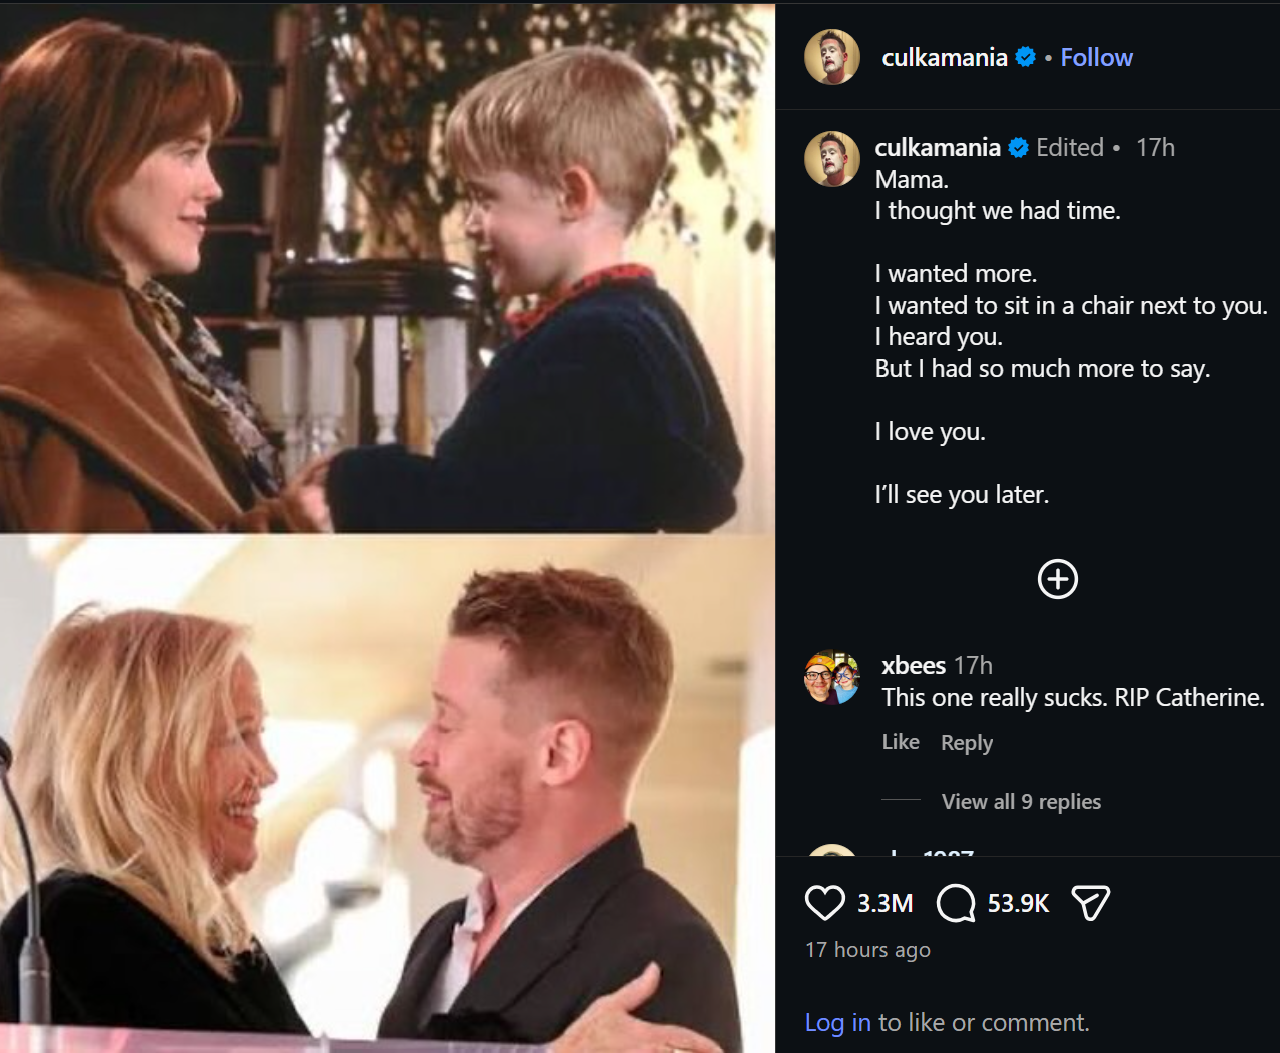Click the bottom photo of the embrace

pyautogui.click(x=387, y=792)
